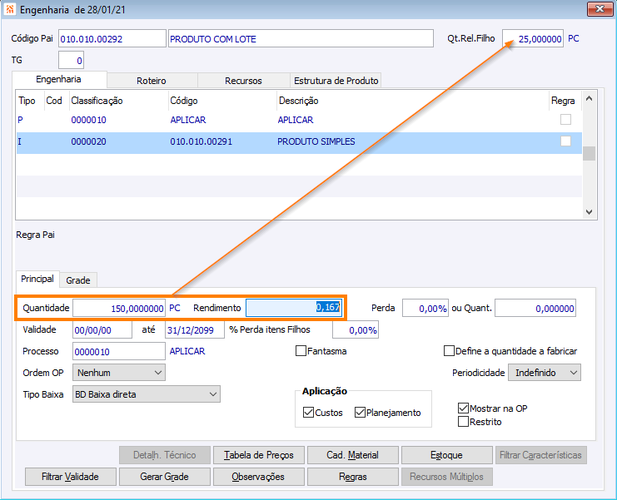Click the list scroll down arrow

(589, 212)
